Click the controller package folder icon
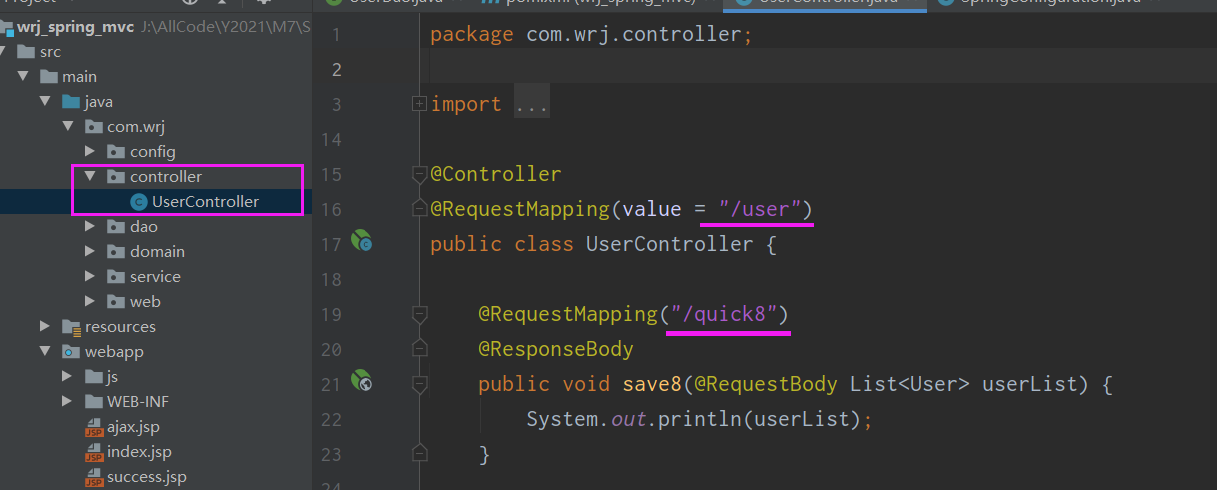 point(116,177)
